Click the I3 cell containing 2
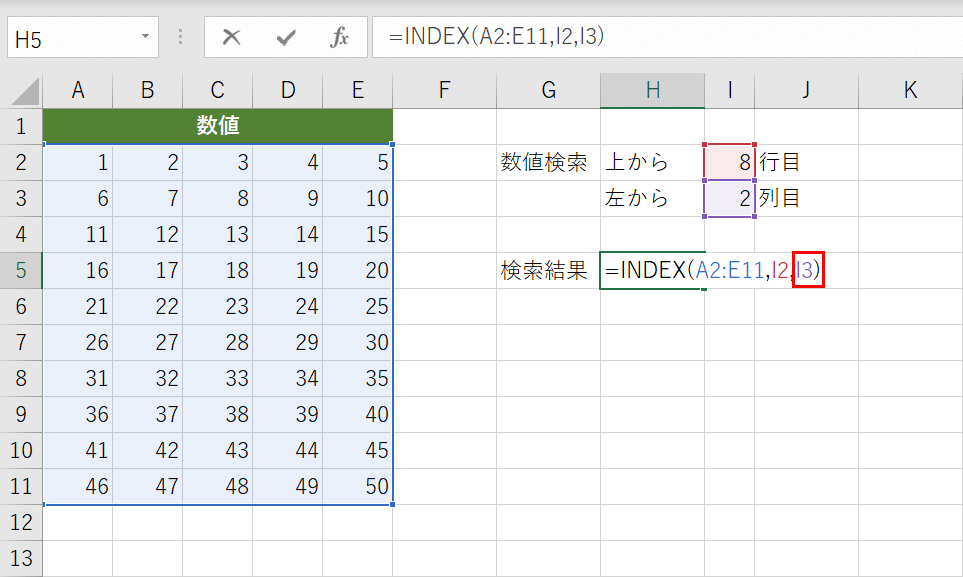Image resolution: width=963 pixels, height=577 pixels. (x=728, y=198)
